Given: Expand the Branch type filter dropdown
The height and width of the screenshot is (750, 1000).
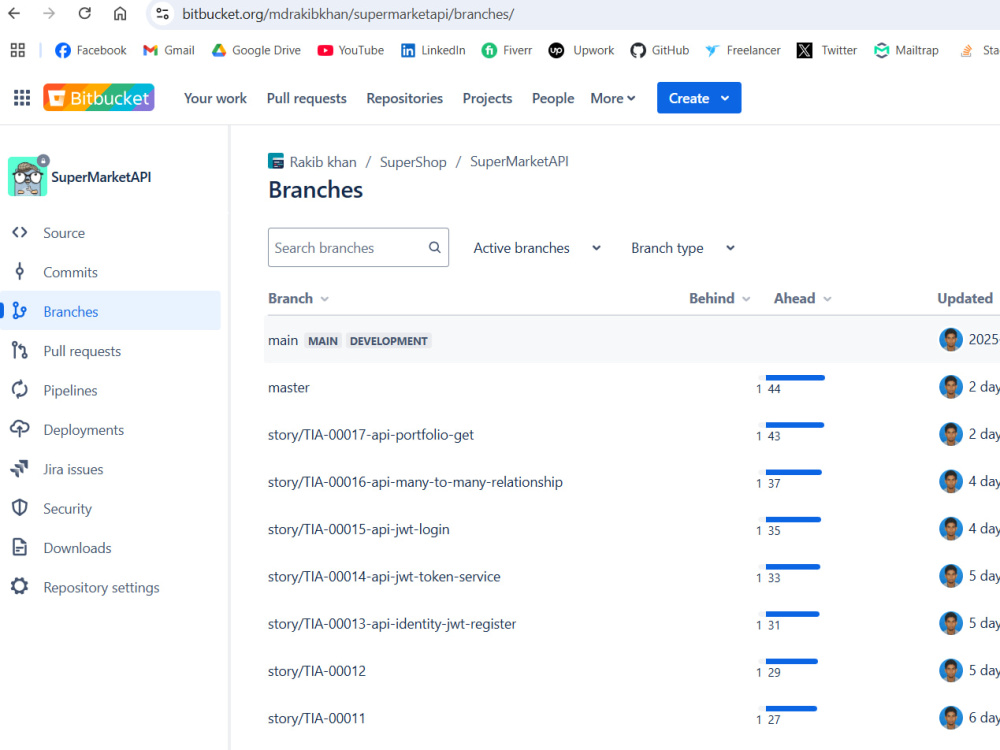Looking at the screenshot, I should (x=683, y=248).
